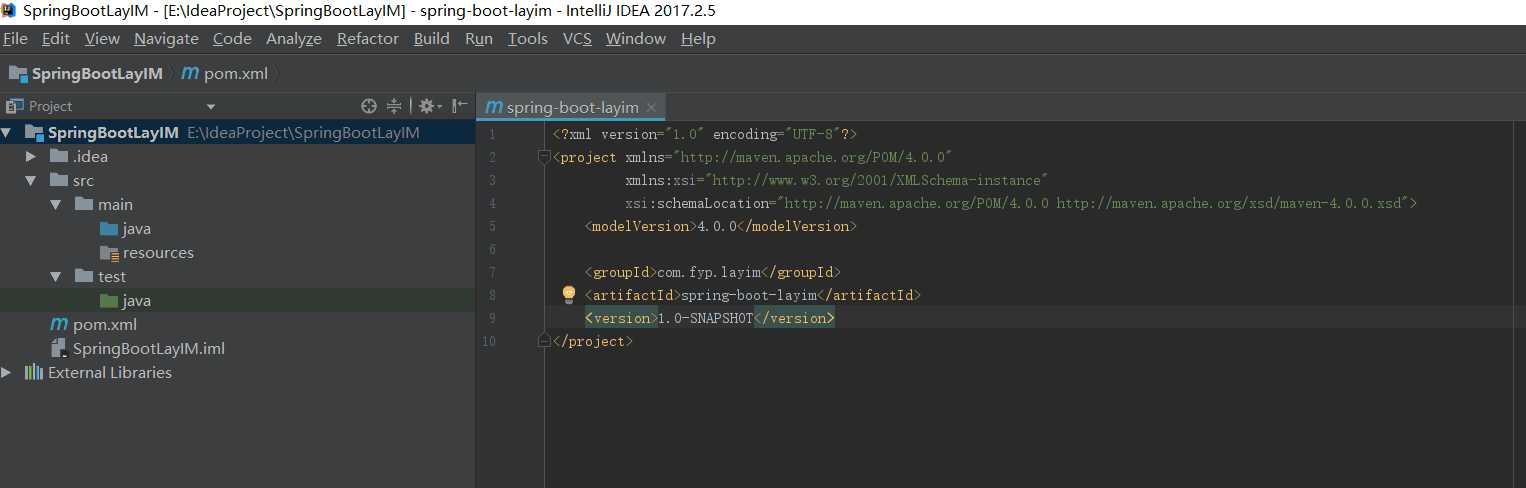Open the Project view dropdown arrow
Viewport: 1526px width, 488px height.
pos(211,107)
